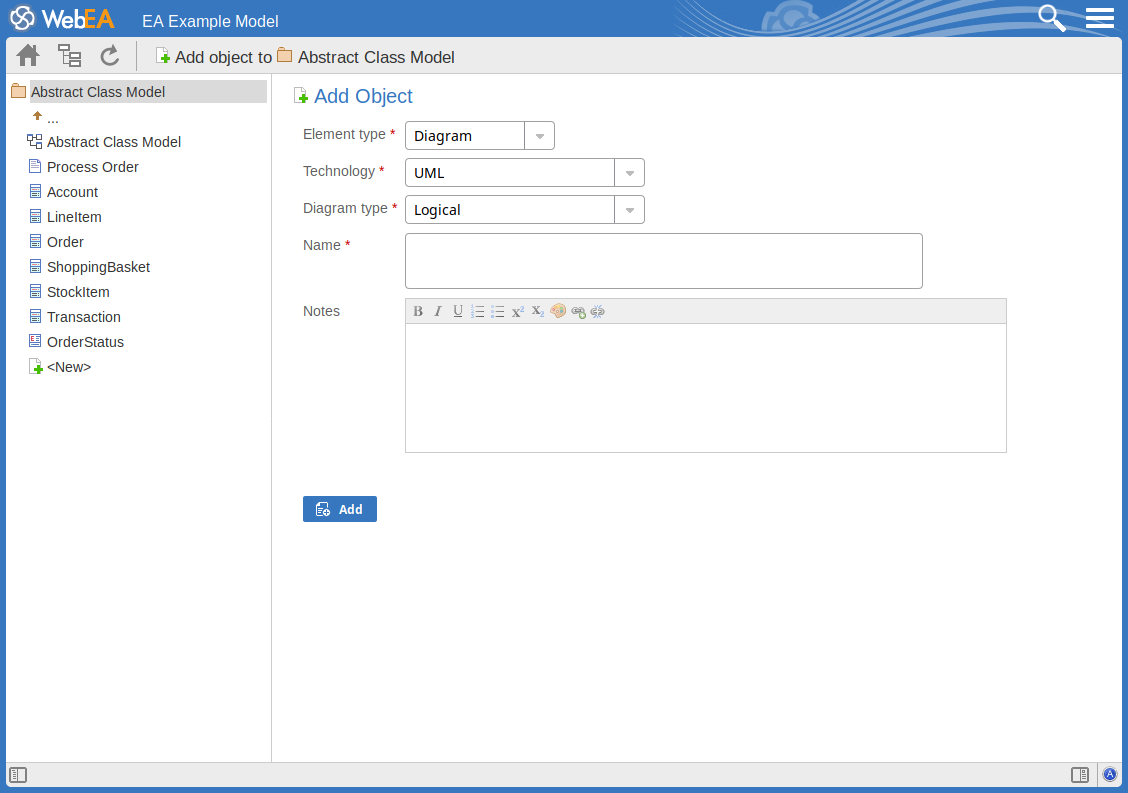Expand the Element type dropdown
This screenshot has height=793, width=1128.
point(539,136)
